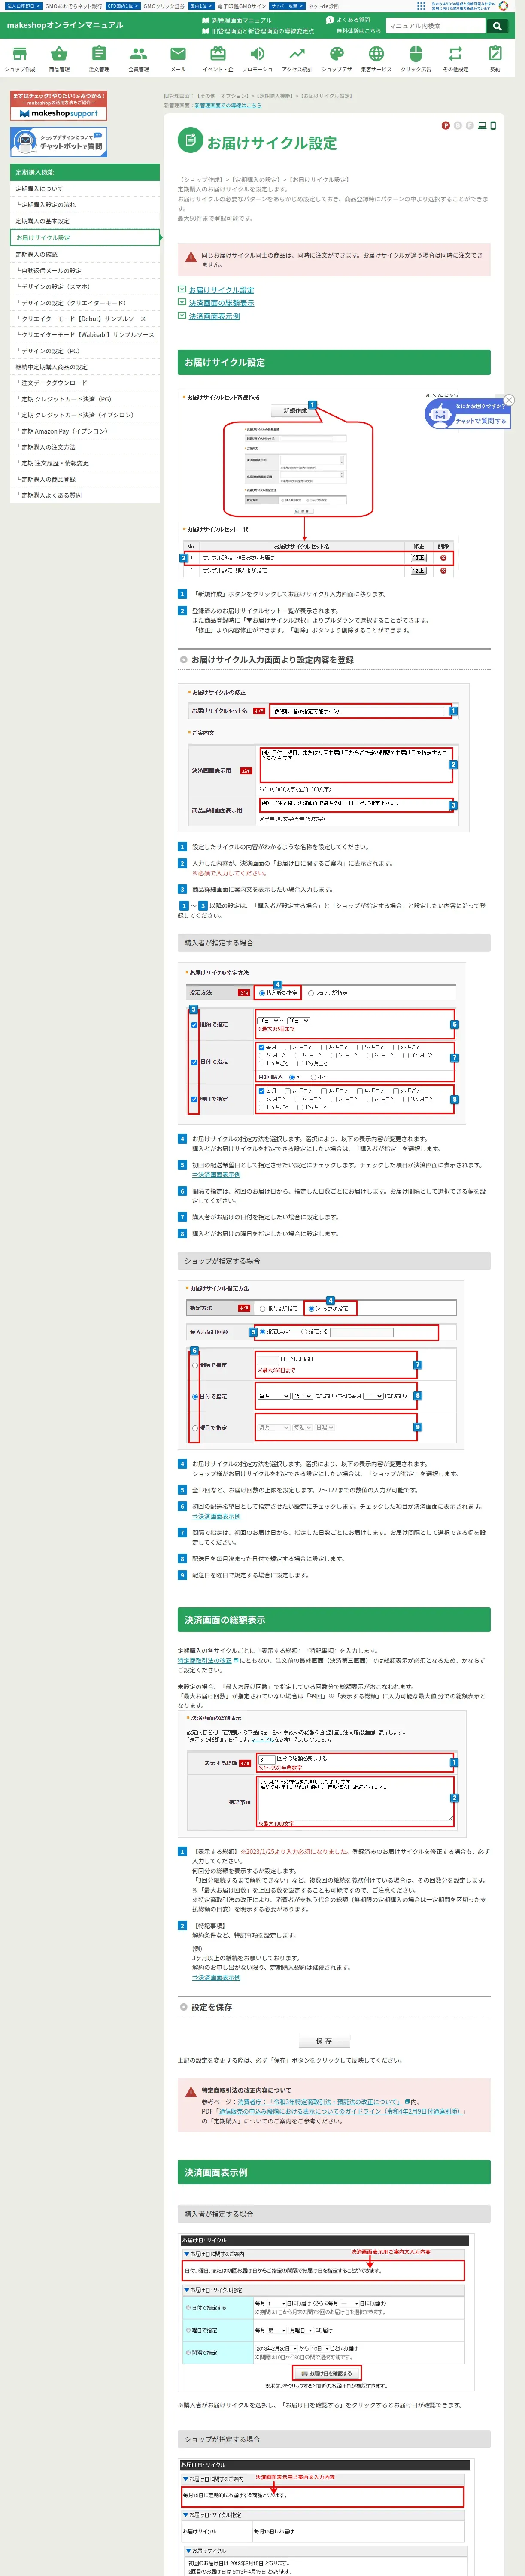The image size is (525, 2576).
Task: Open the 90日 interval dropdown
Action: (x=299, y=1020)
